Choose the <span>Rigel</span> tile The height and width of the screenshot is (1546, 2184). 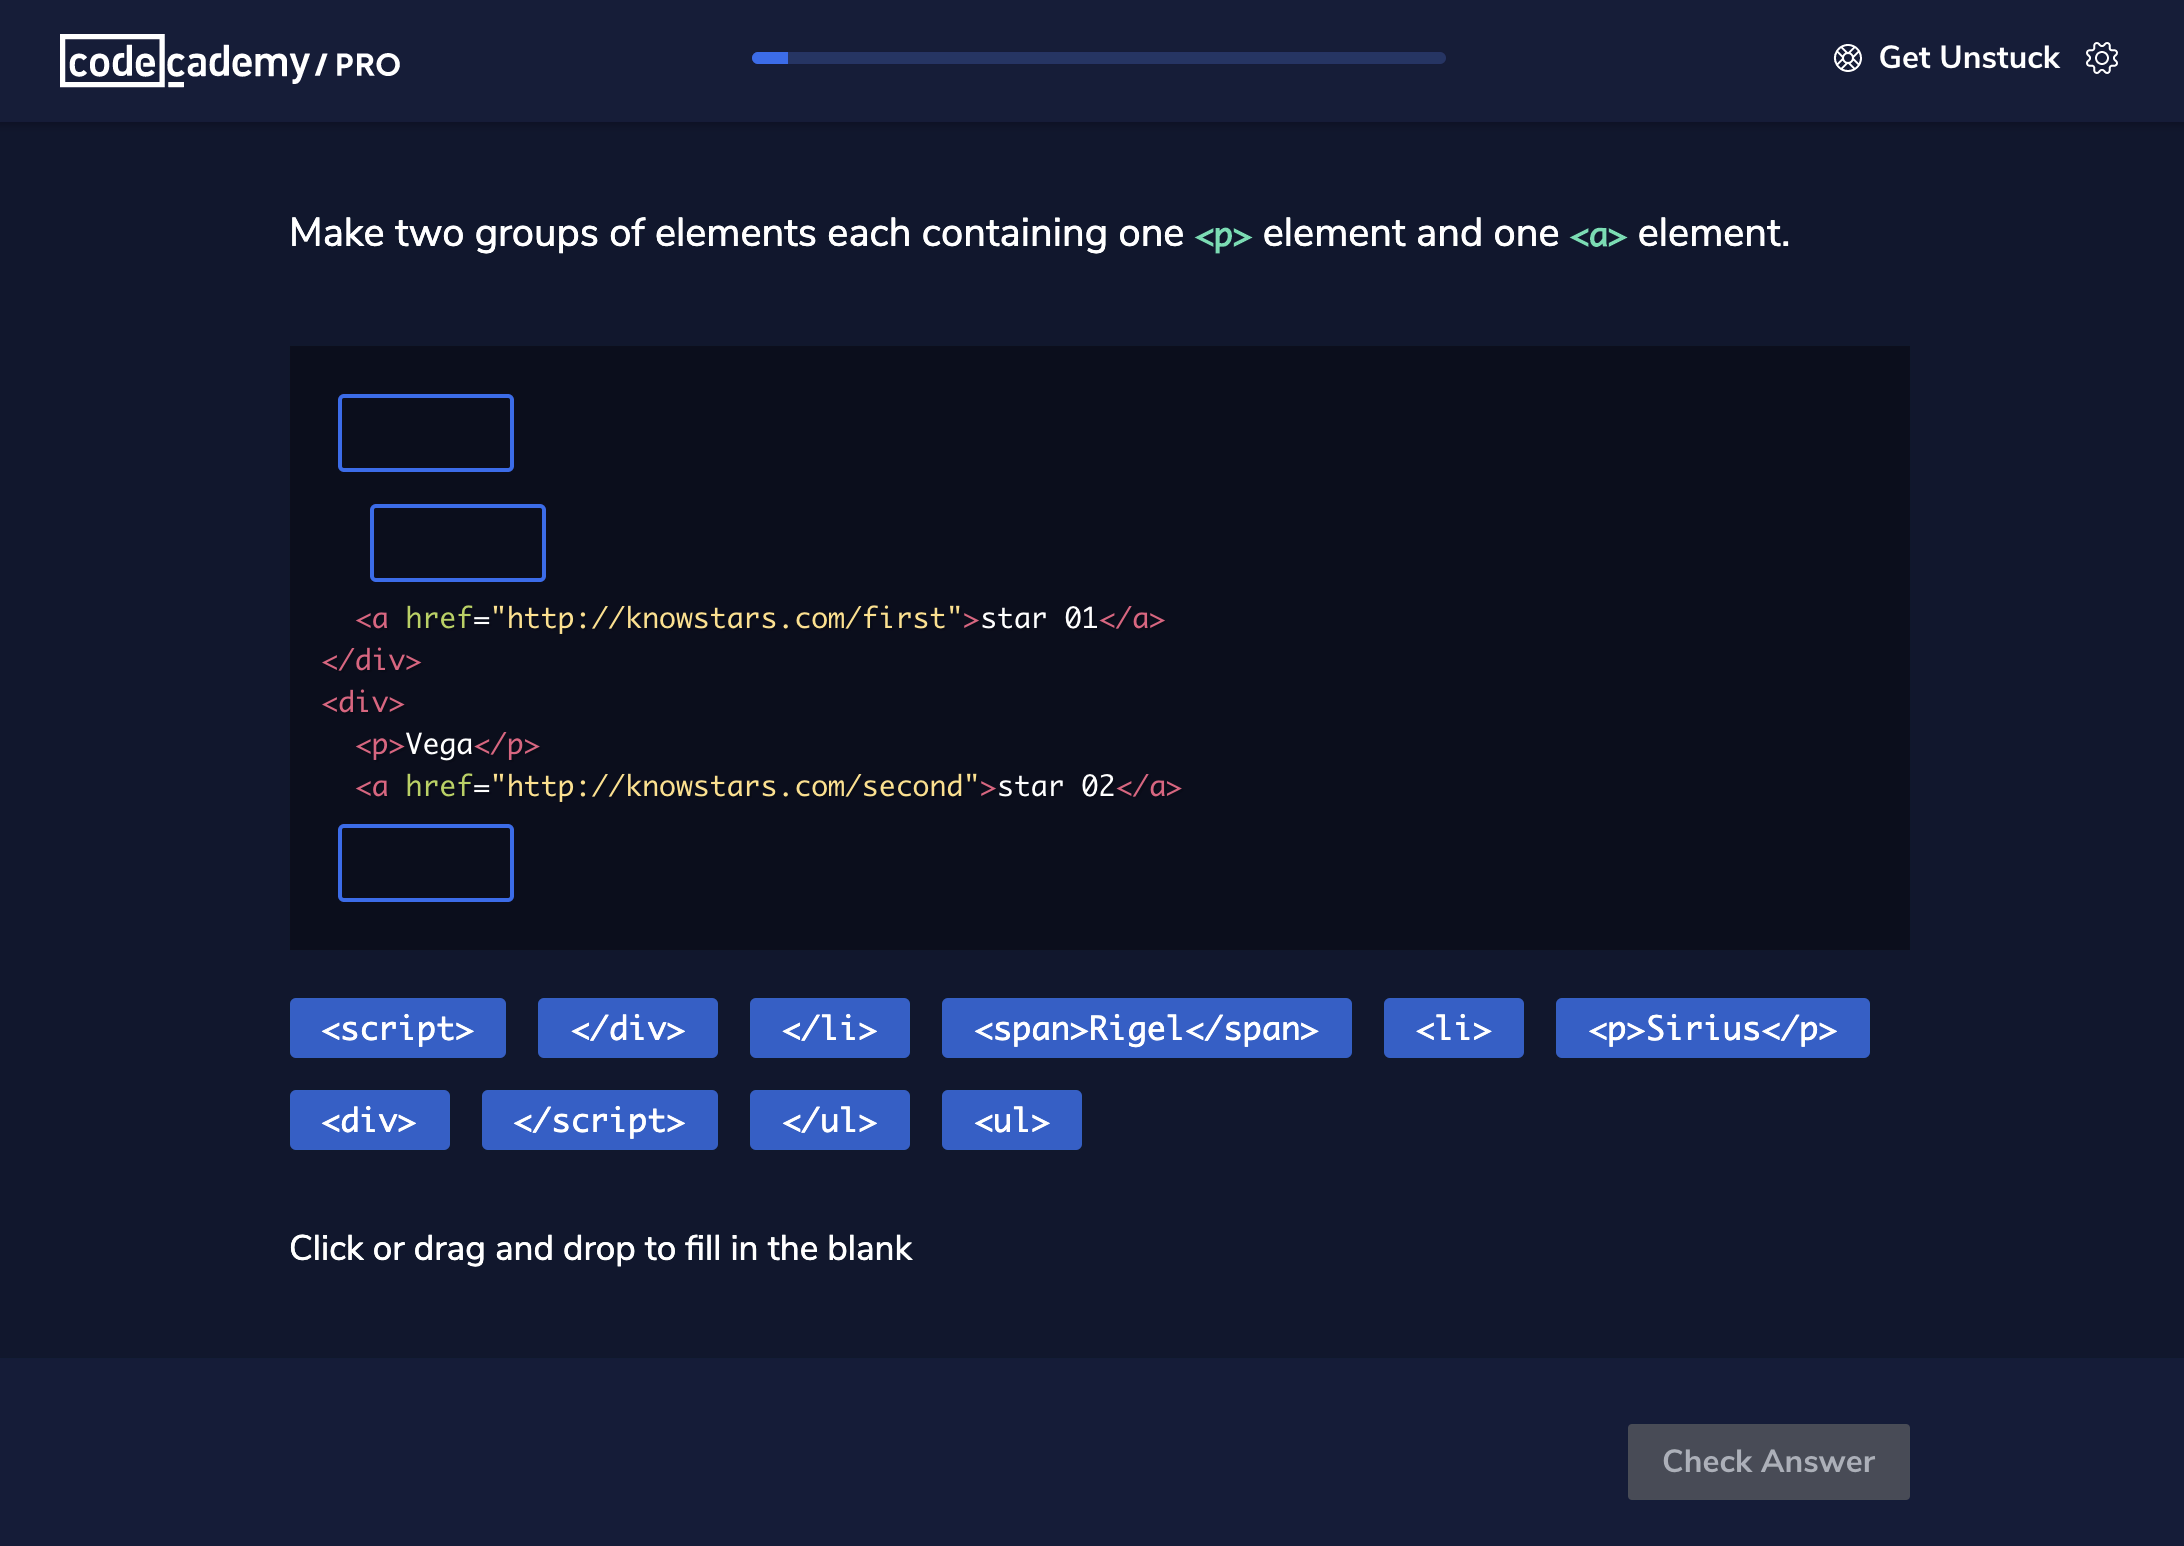pyautogui.click(x=1147, y=1028)
